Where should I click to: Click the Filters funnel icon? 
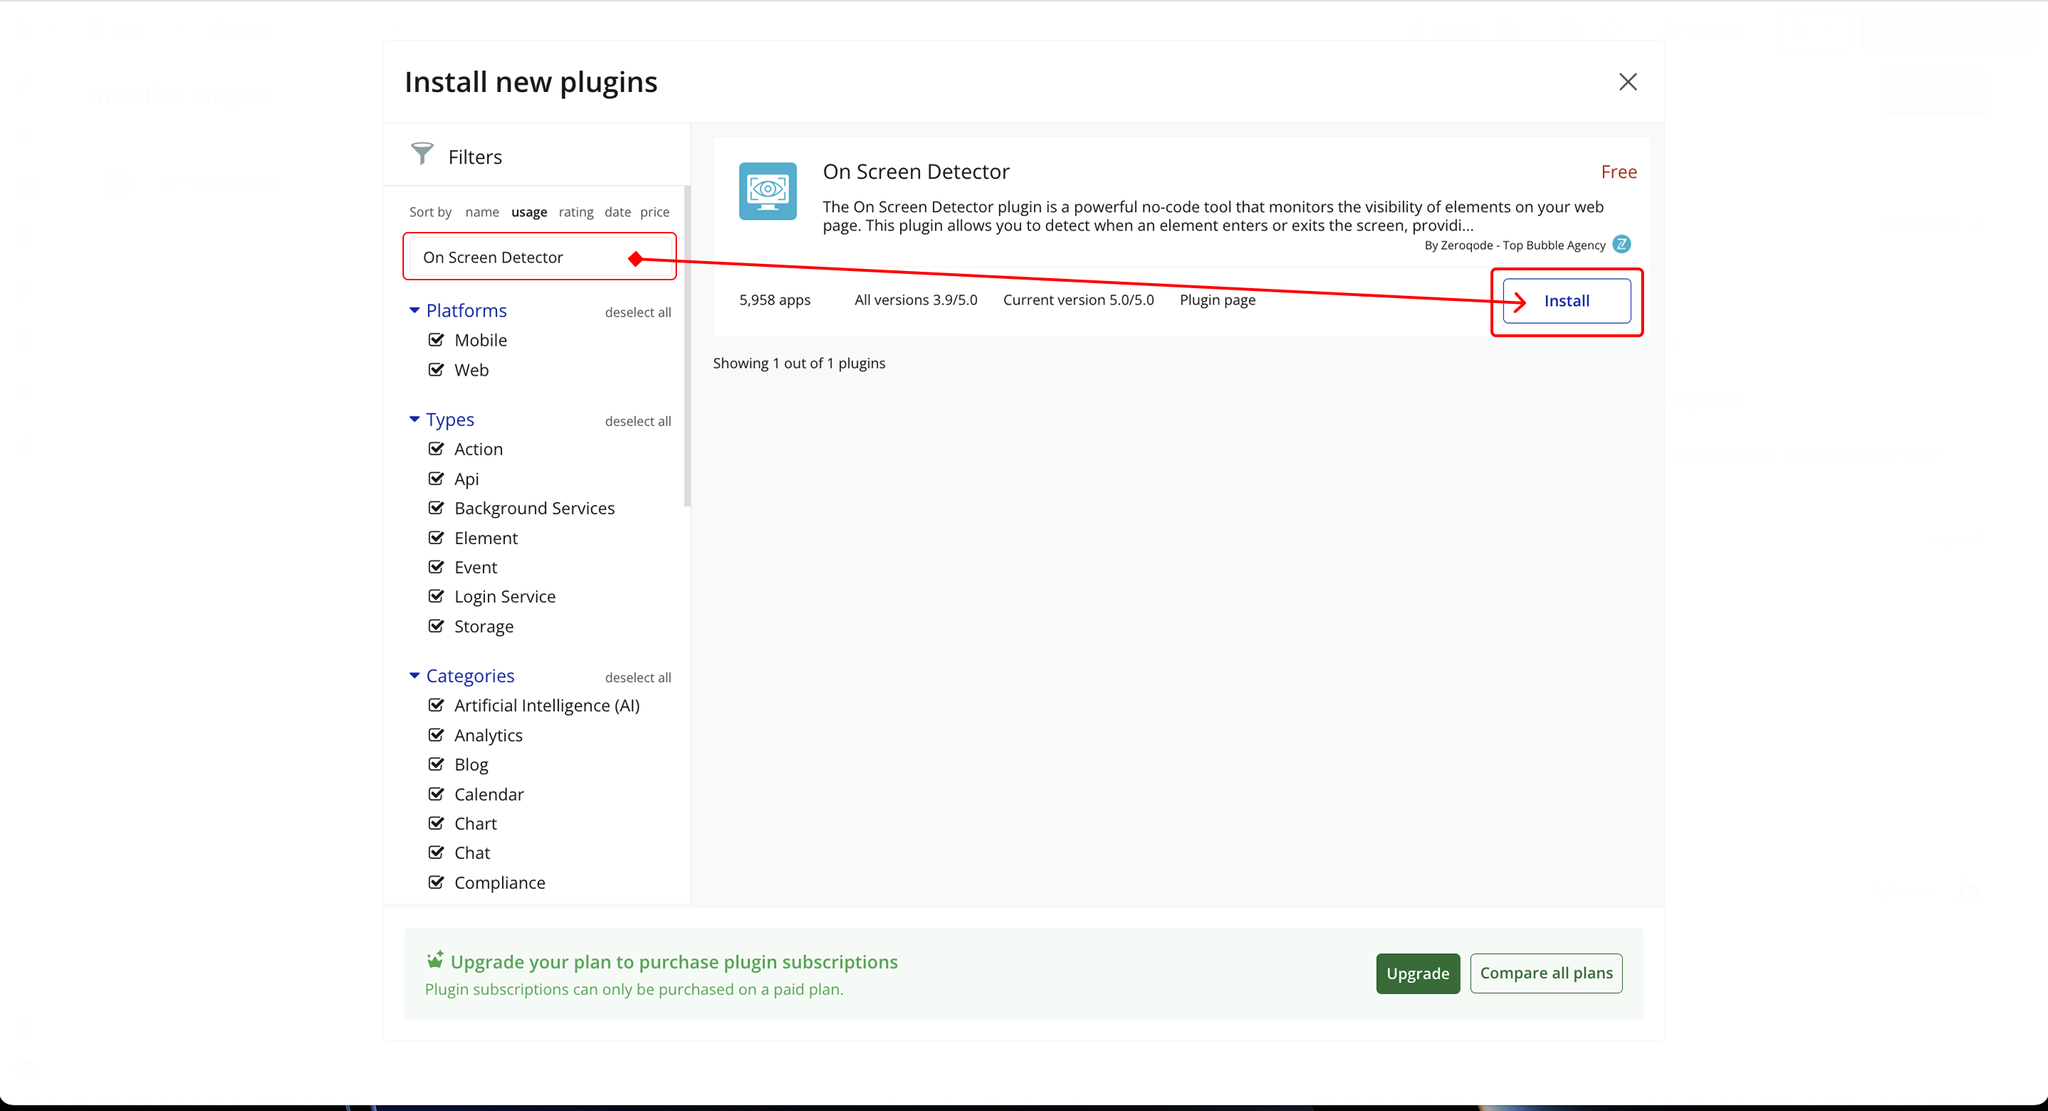(x=422, y=154)
